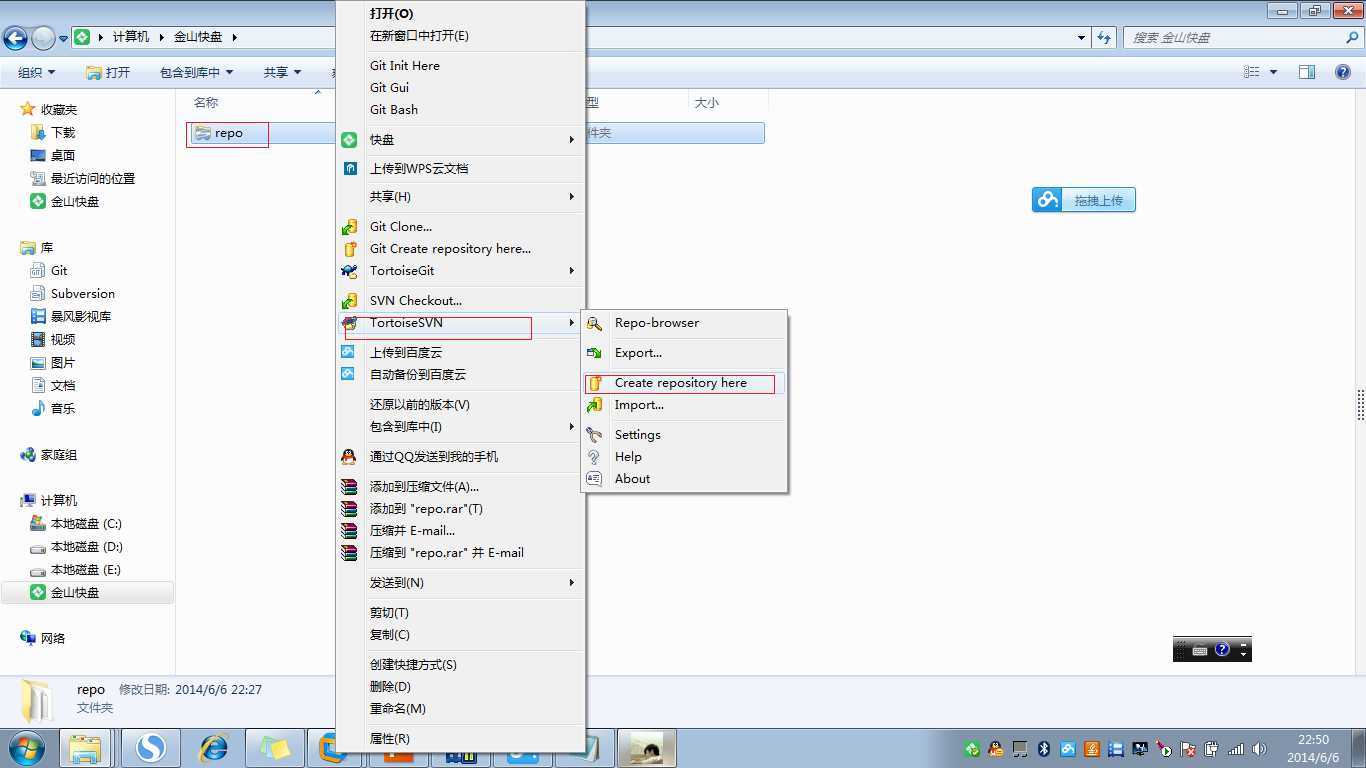Open 桌面 in favorites sidebar

click(63, 156)
